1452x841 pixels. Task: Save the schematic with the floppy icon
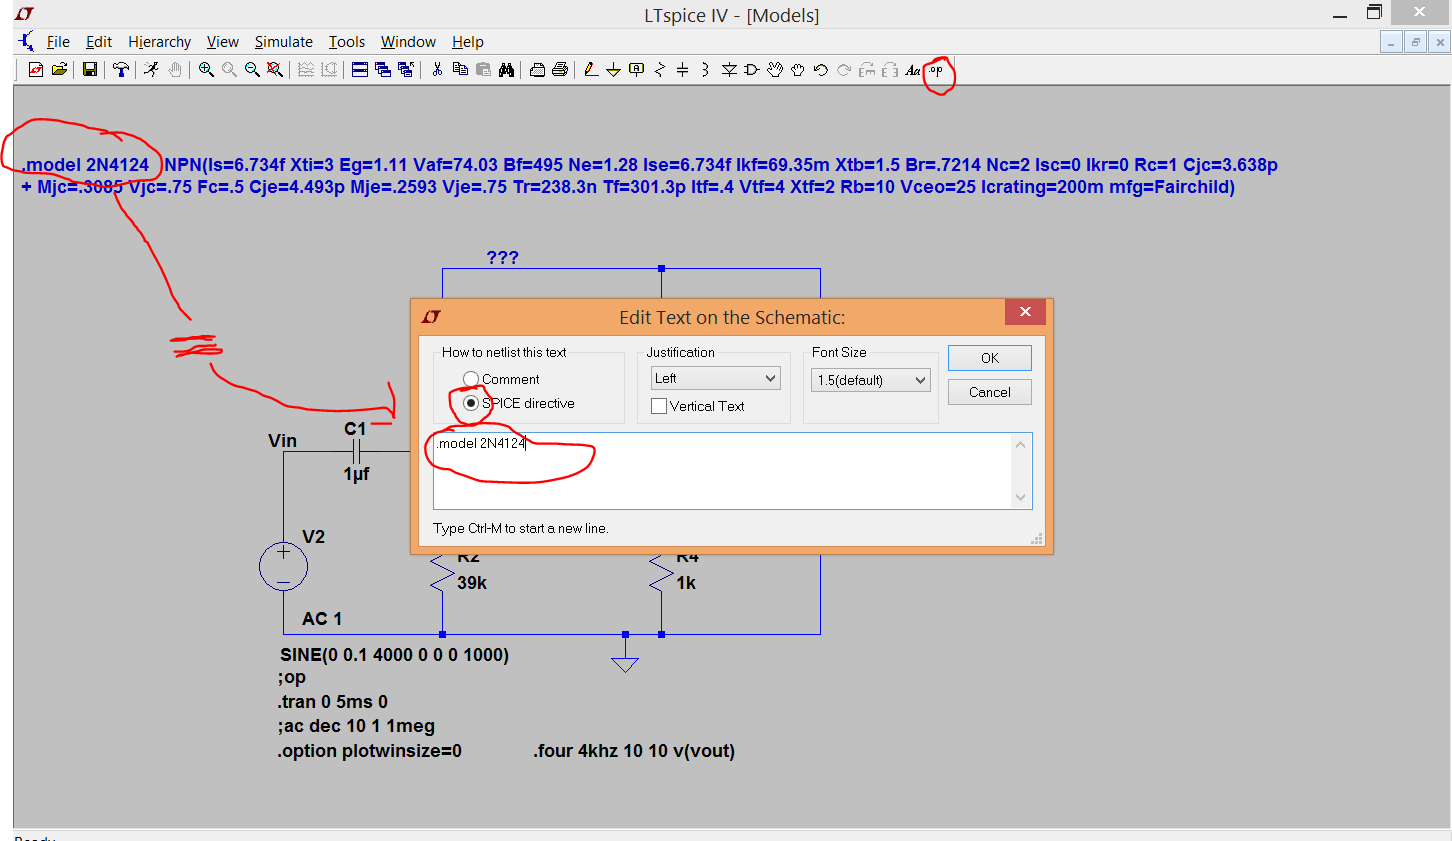(x=90, y=70)
